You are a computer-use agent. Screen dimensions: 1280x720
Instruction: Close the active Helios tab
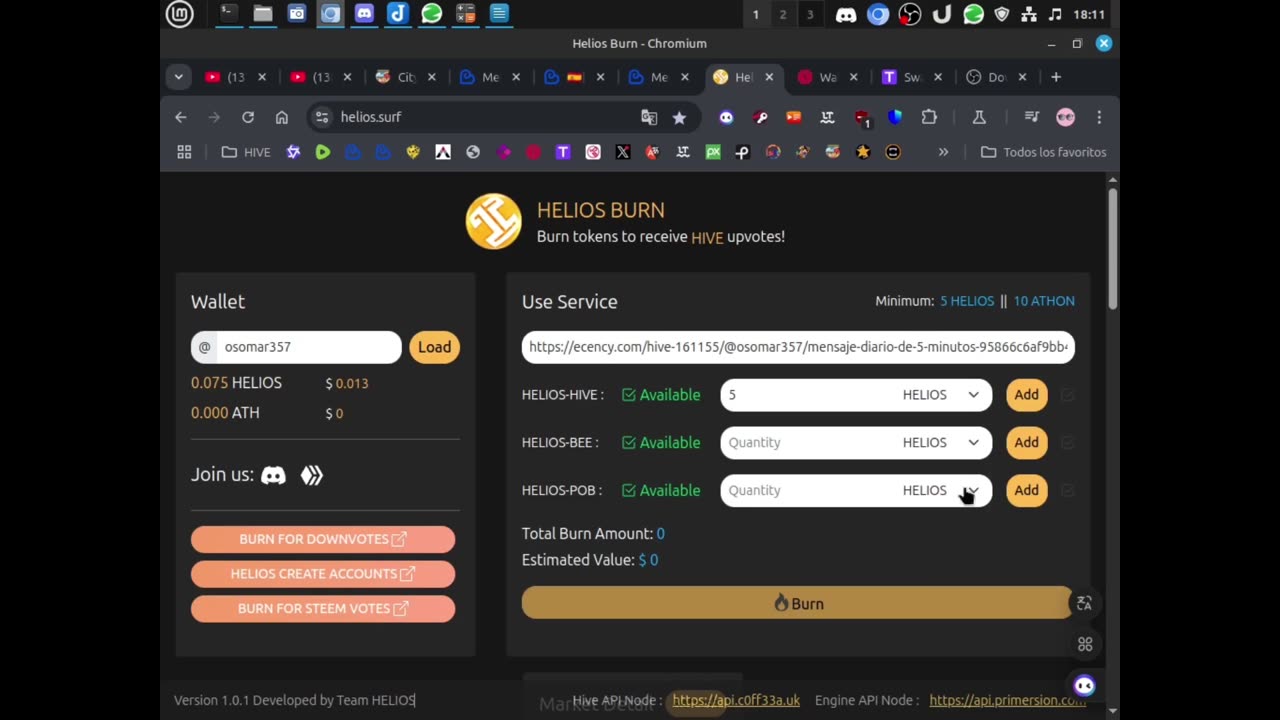(769, 77)
